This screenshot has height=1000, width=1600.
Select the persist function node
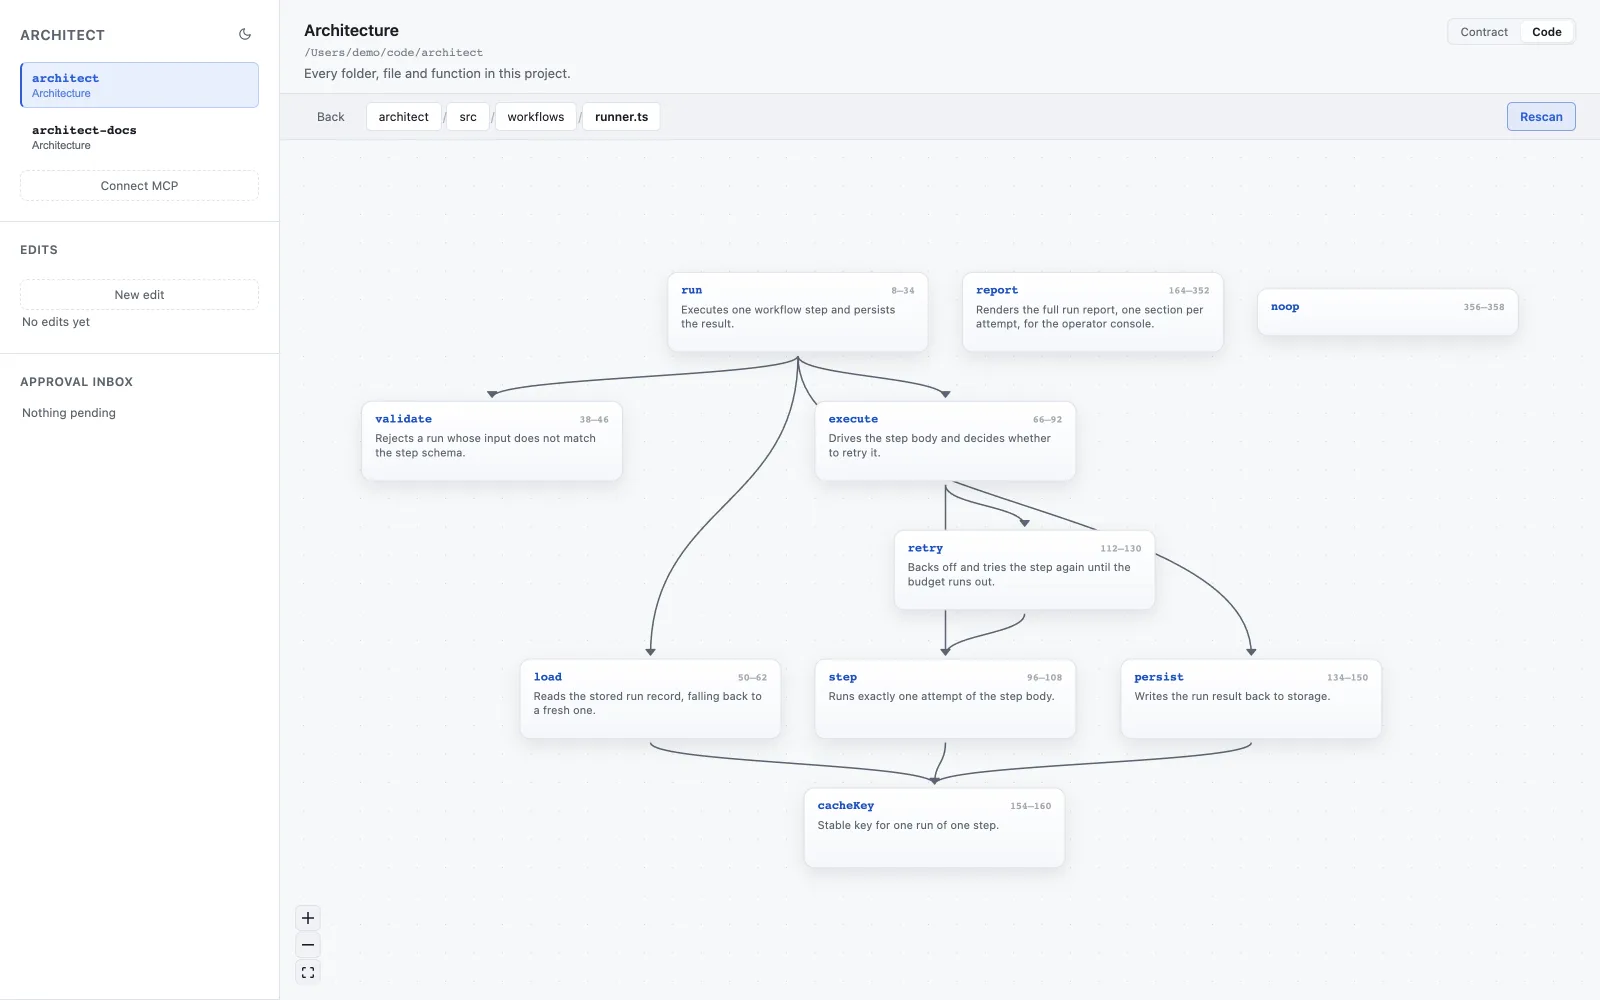pos(1251,699)
